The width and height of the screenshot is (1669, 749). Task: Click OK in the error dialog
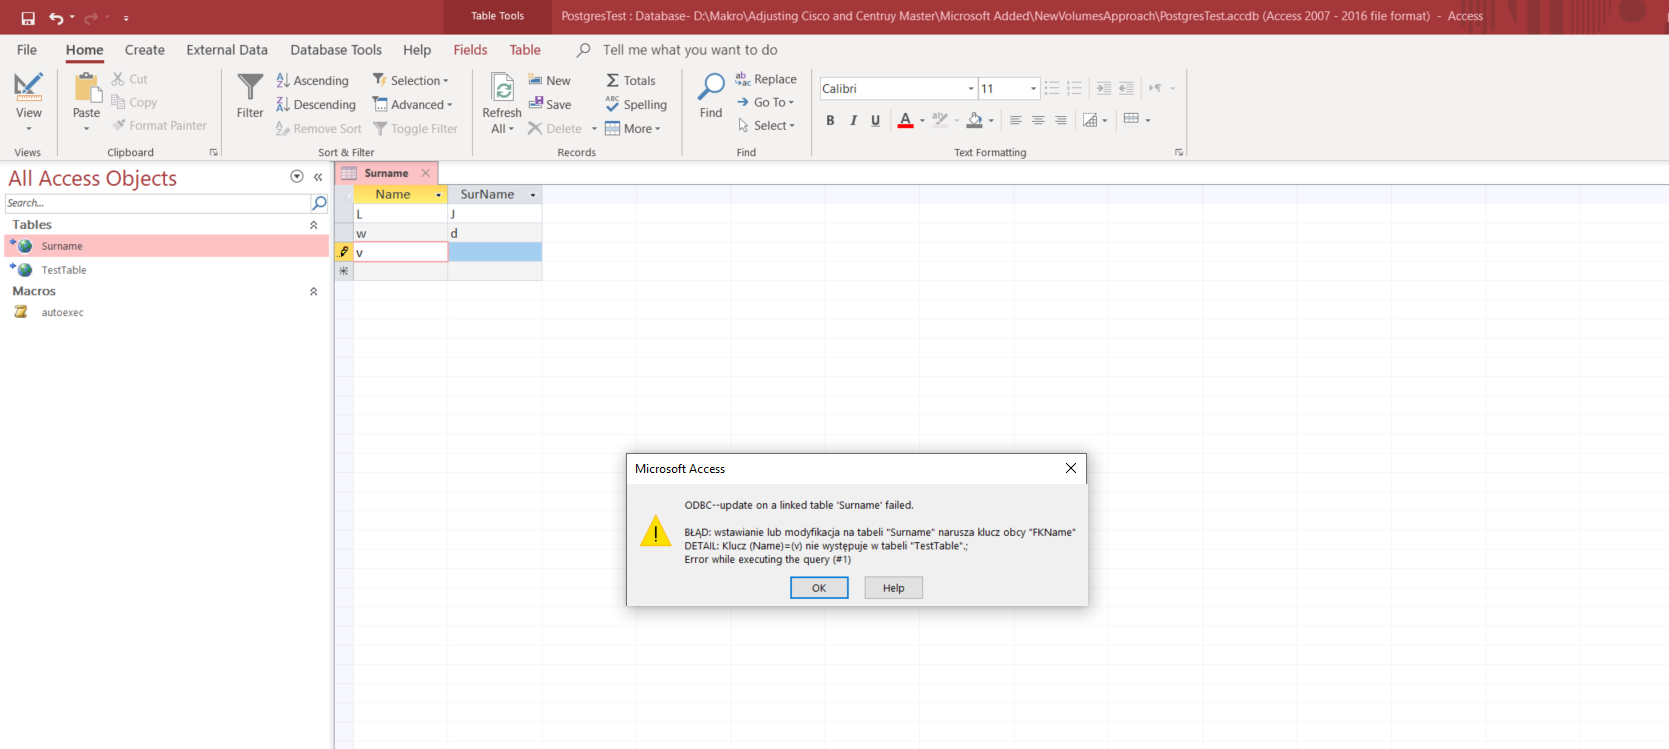(x=819, y=588)
